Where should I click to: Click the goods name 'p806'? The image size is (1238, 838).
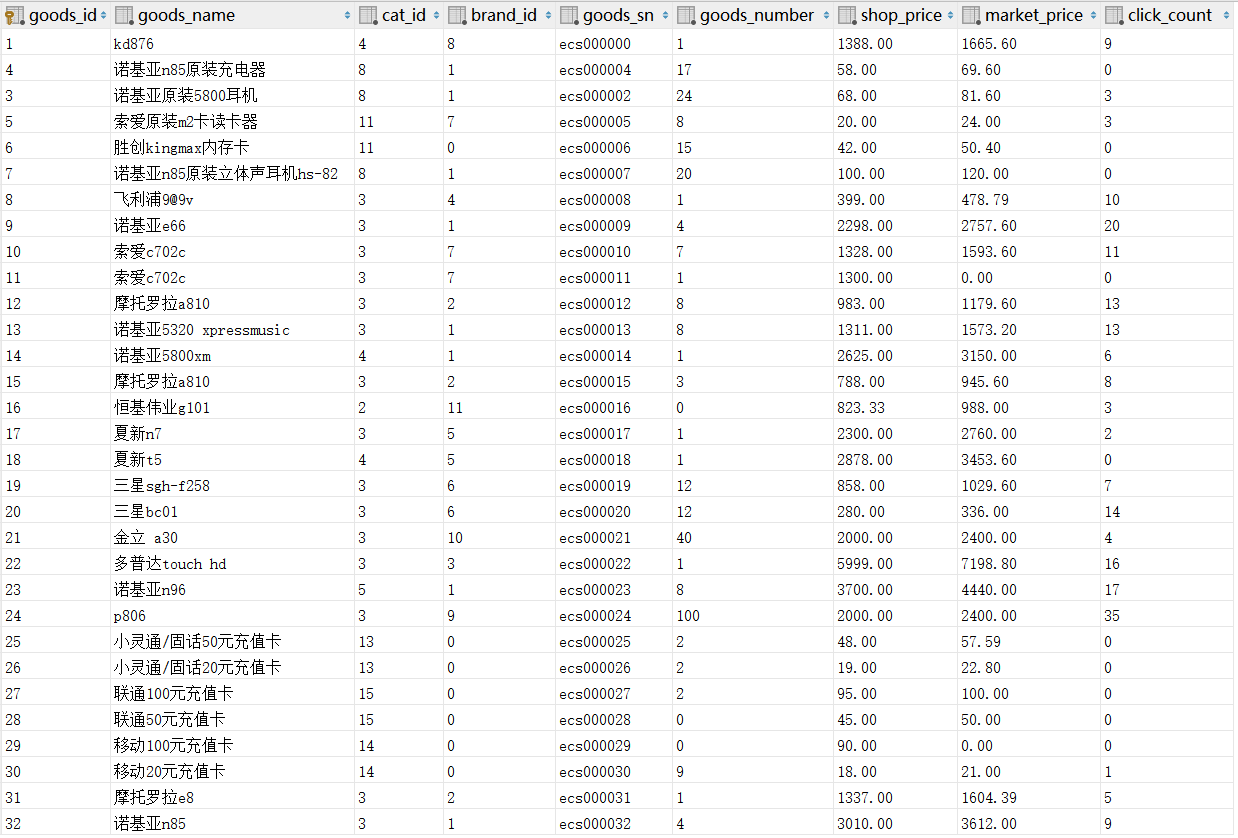coord(130,616)
